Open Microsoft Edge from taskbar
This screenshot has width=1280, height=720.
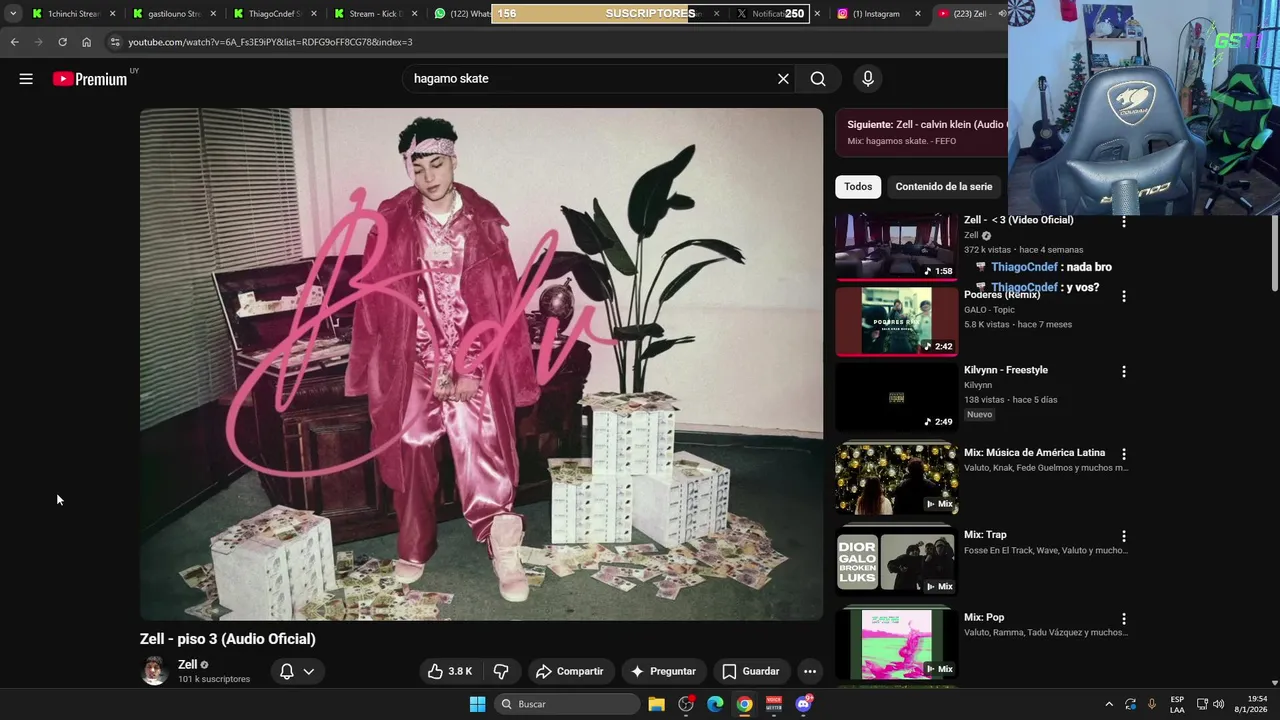pos(715,704)
